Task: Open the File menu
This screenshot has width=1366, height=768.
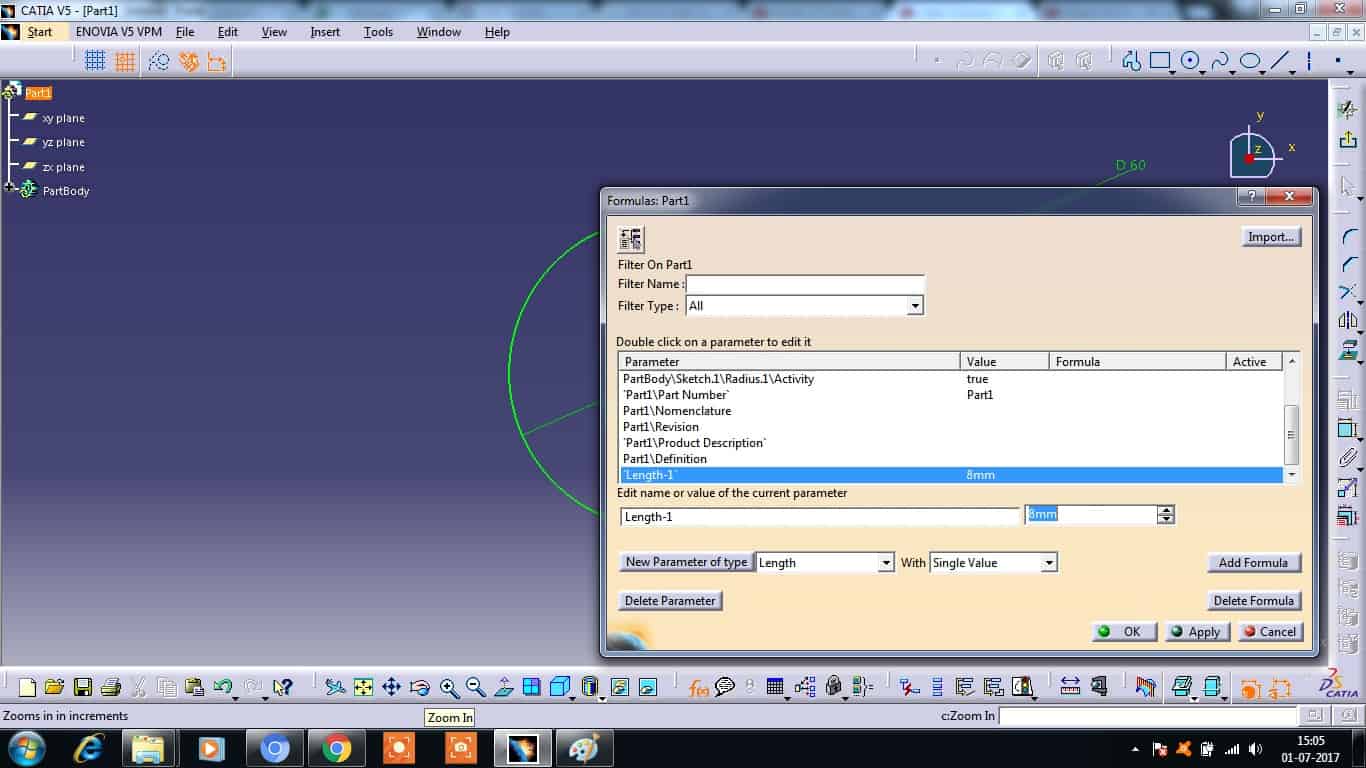Action: pos(185,32)
